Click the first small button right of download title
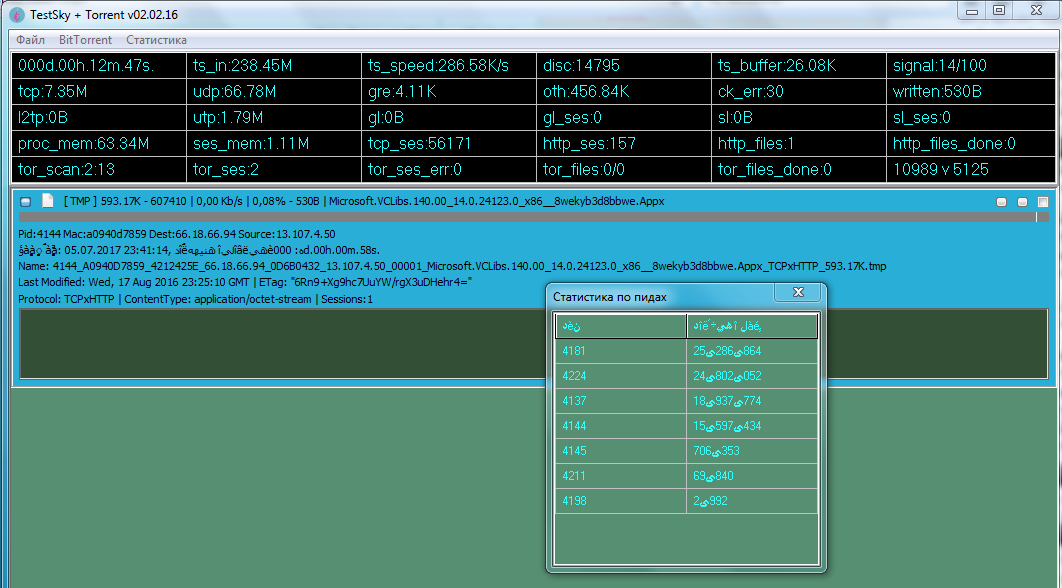The height and width of the screenshot is (588, 1062). point(1002,202)
